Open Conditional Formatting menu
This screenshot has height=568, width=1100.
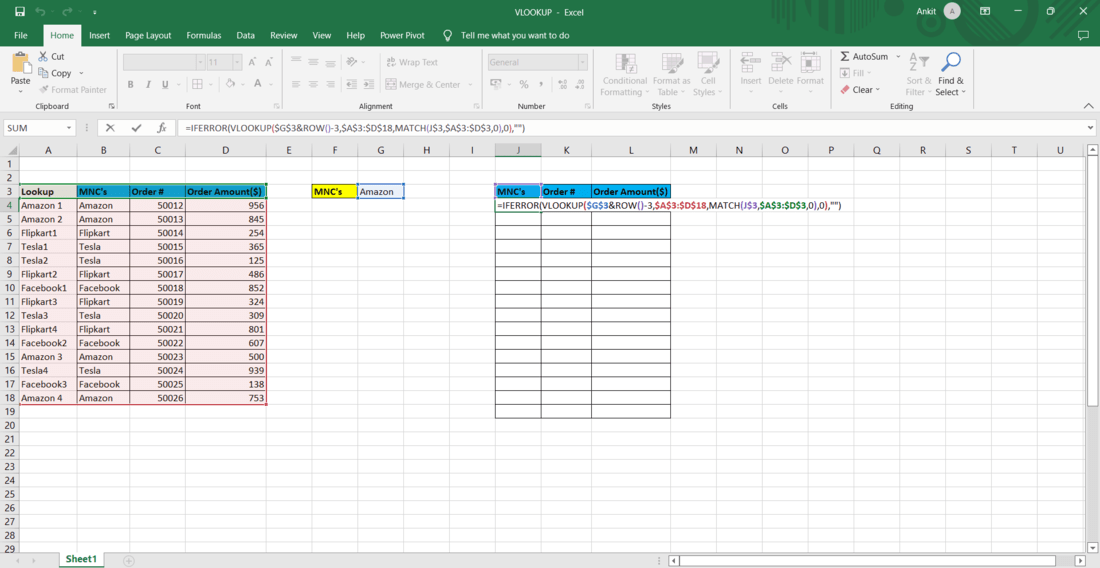click(624, 75)
